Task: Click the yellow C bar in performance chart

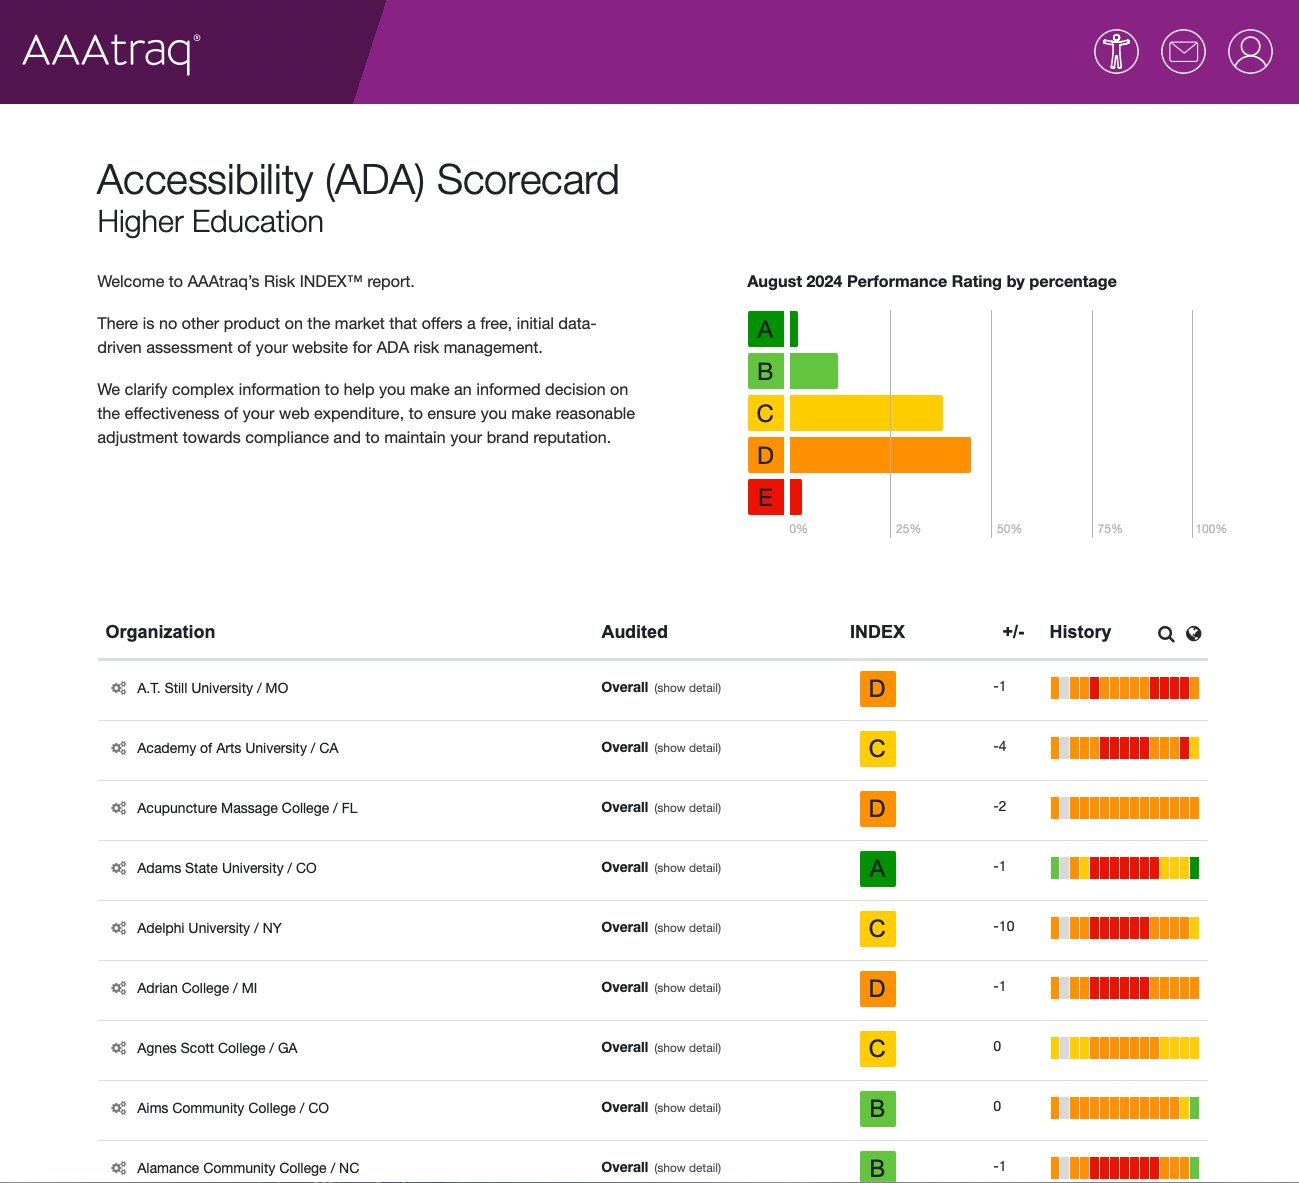Action: point(866,413)
